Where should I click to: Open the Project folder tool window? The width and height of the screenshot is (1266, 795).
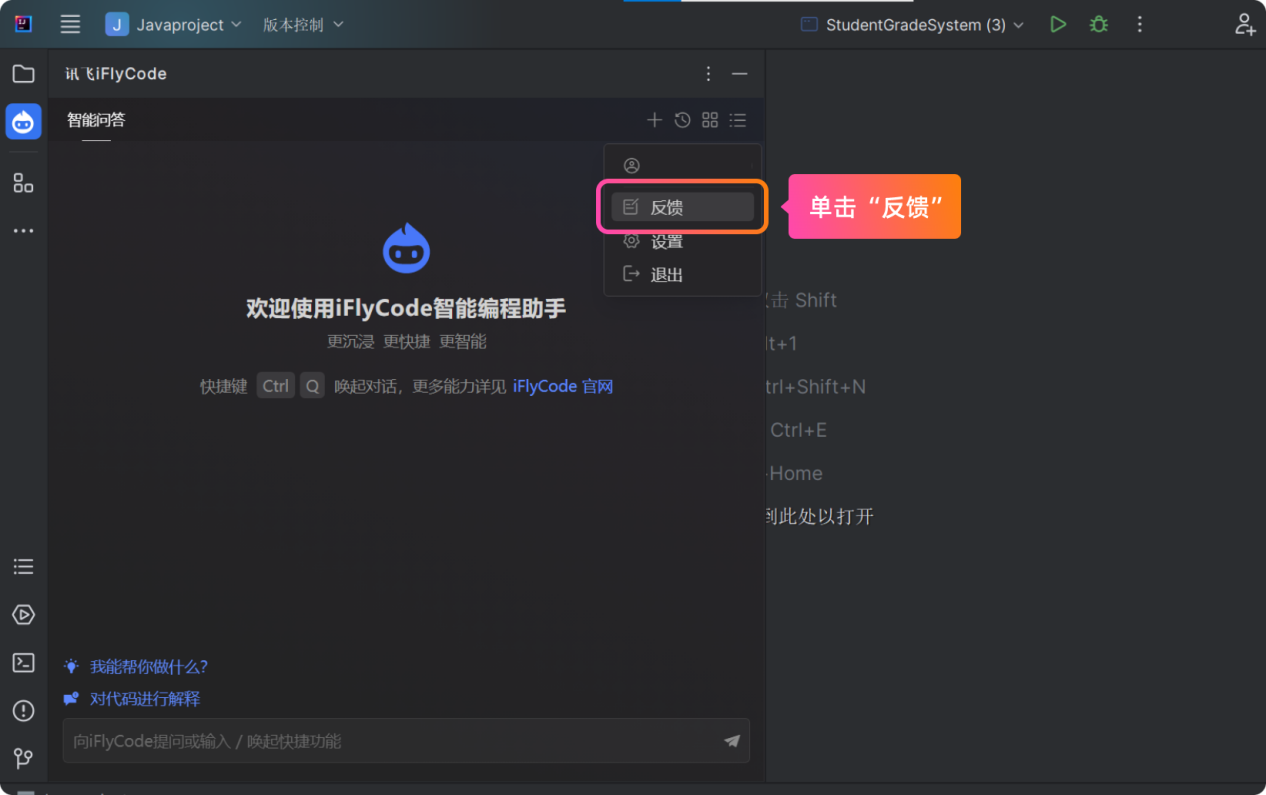tap(23, 74)
